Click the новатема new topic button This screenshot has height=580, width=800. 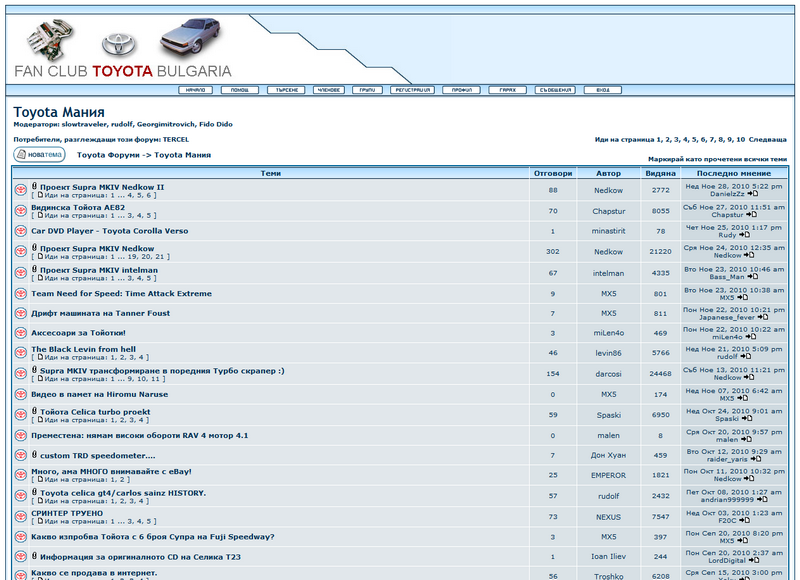[x=39, y=155]
